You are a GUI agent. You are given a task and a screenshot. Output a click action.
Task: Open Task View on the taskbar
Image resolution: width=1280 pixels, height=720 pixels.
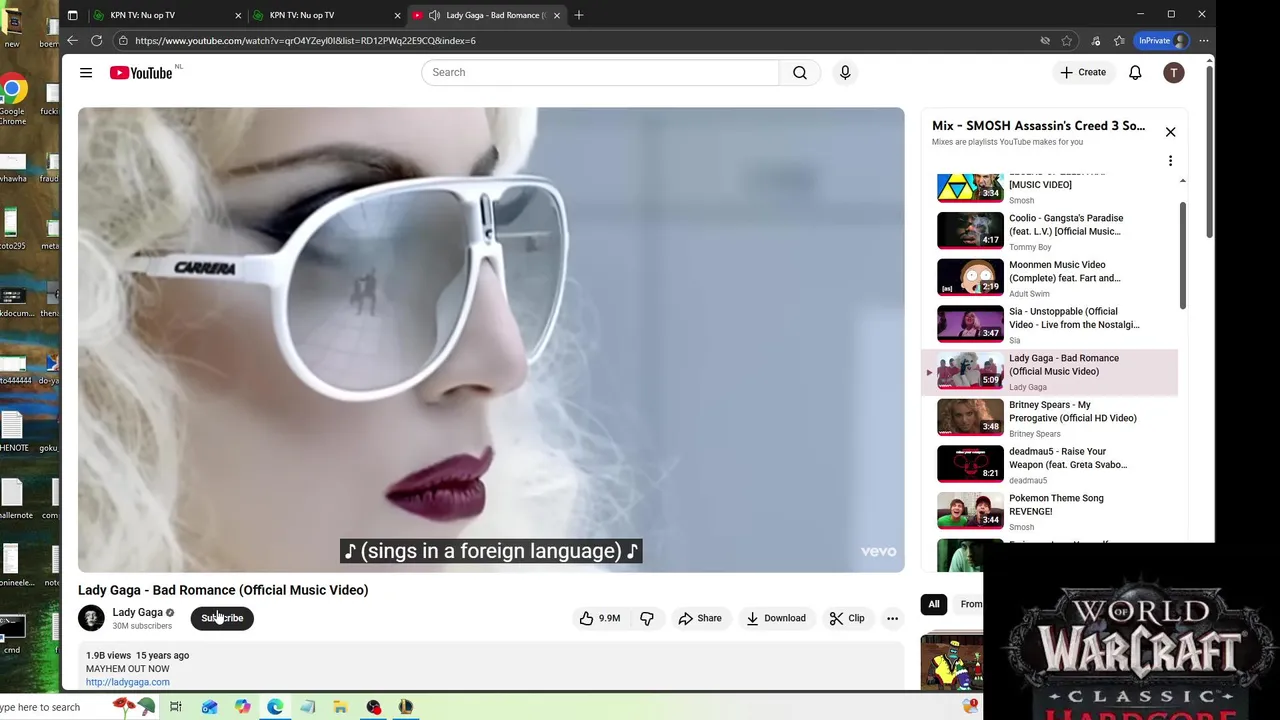pyautogui.click(x=176, y=707)
